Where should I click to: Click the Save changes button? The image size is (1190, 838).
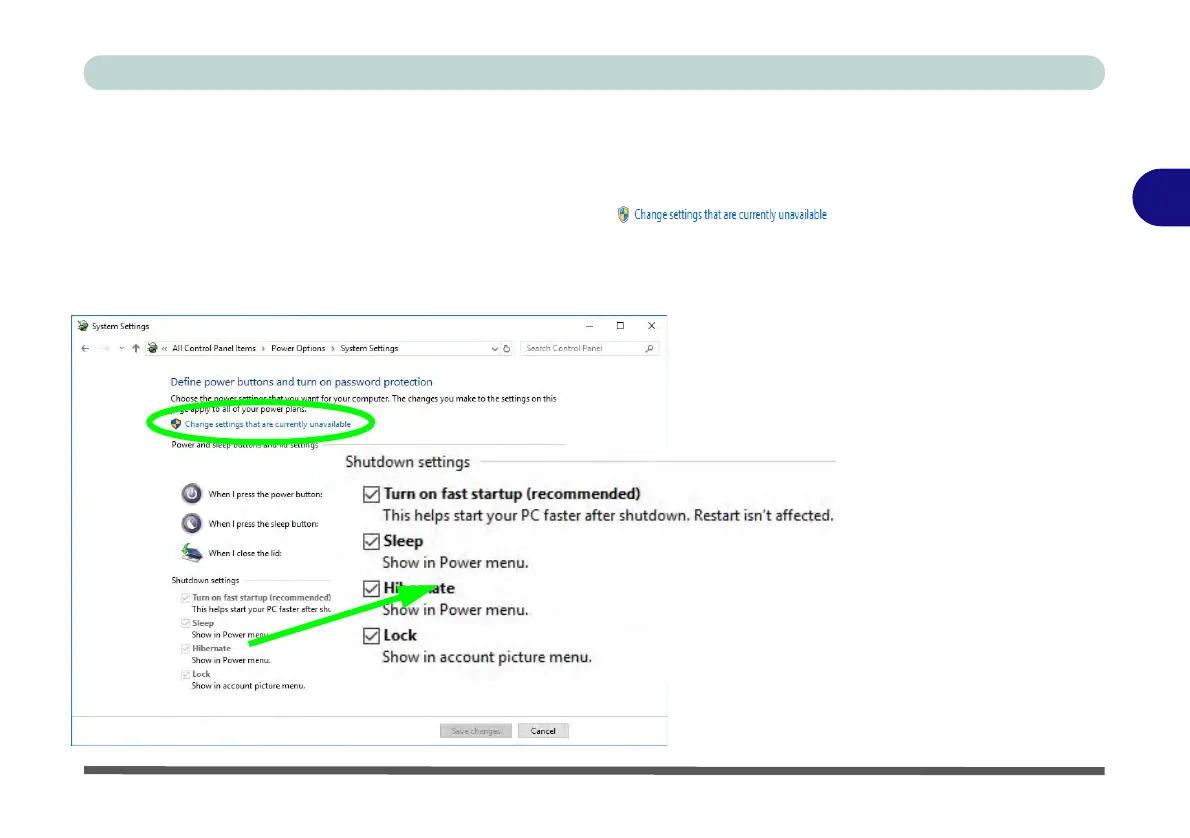pyautogui.click(x=476, y=731)
